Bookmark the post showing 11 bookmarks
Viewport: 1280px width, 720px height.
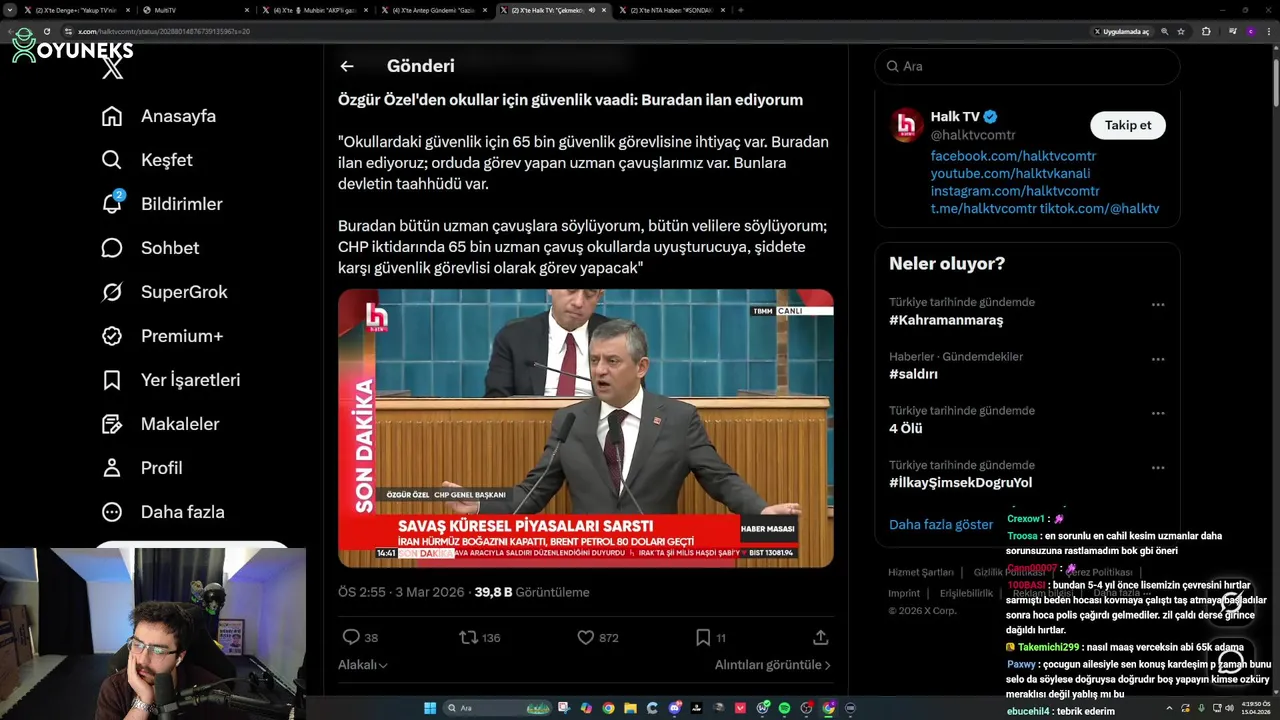tap(711, 637)
